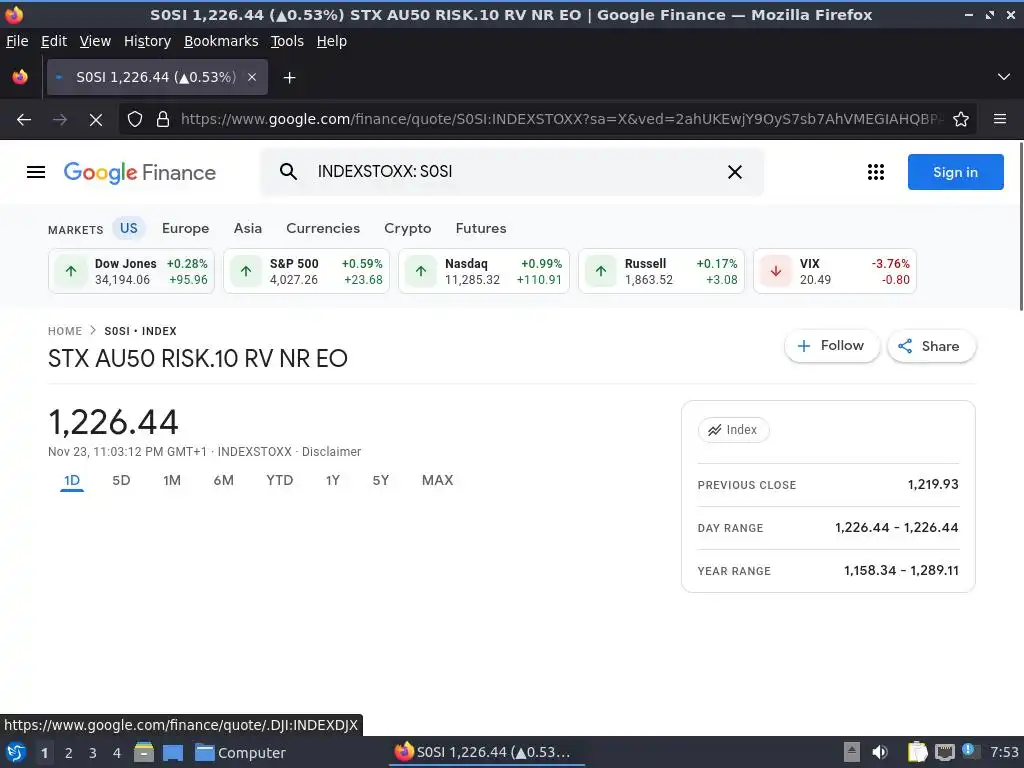
Task: Select the Europe markets tab
Action: coord(185,229)
